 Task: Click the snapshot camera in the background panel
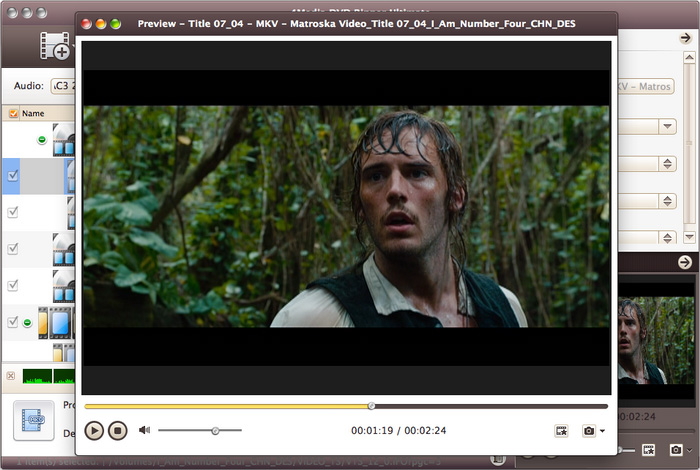[677, 451]
